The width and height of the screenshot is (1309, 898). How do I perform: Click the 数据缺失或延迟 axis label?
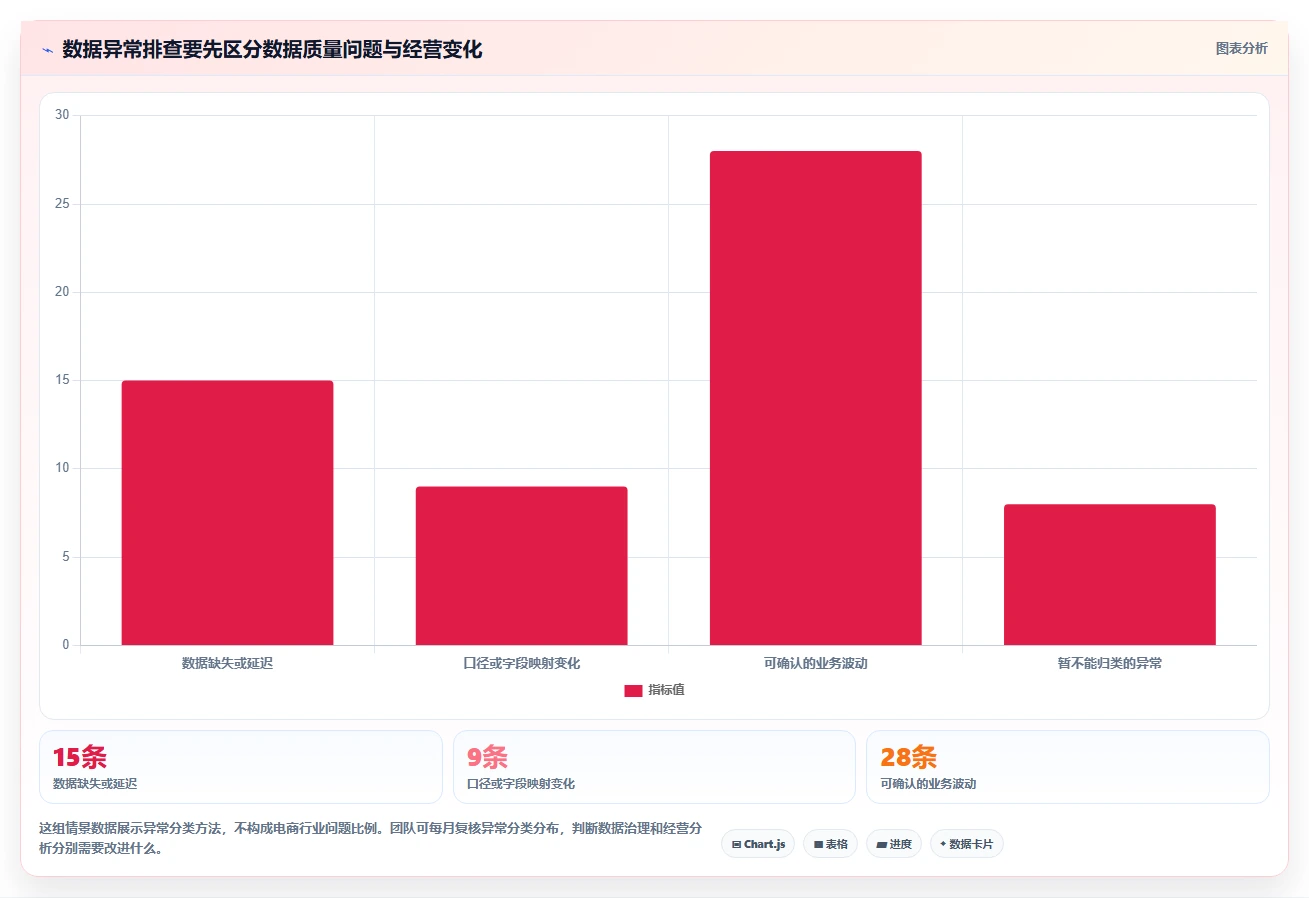coord(227,663)
